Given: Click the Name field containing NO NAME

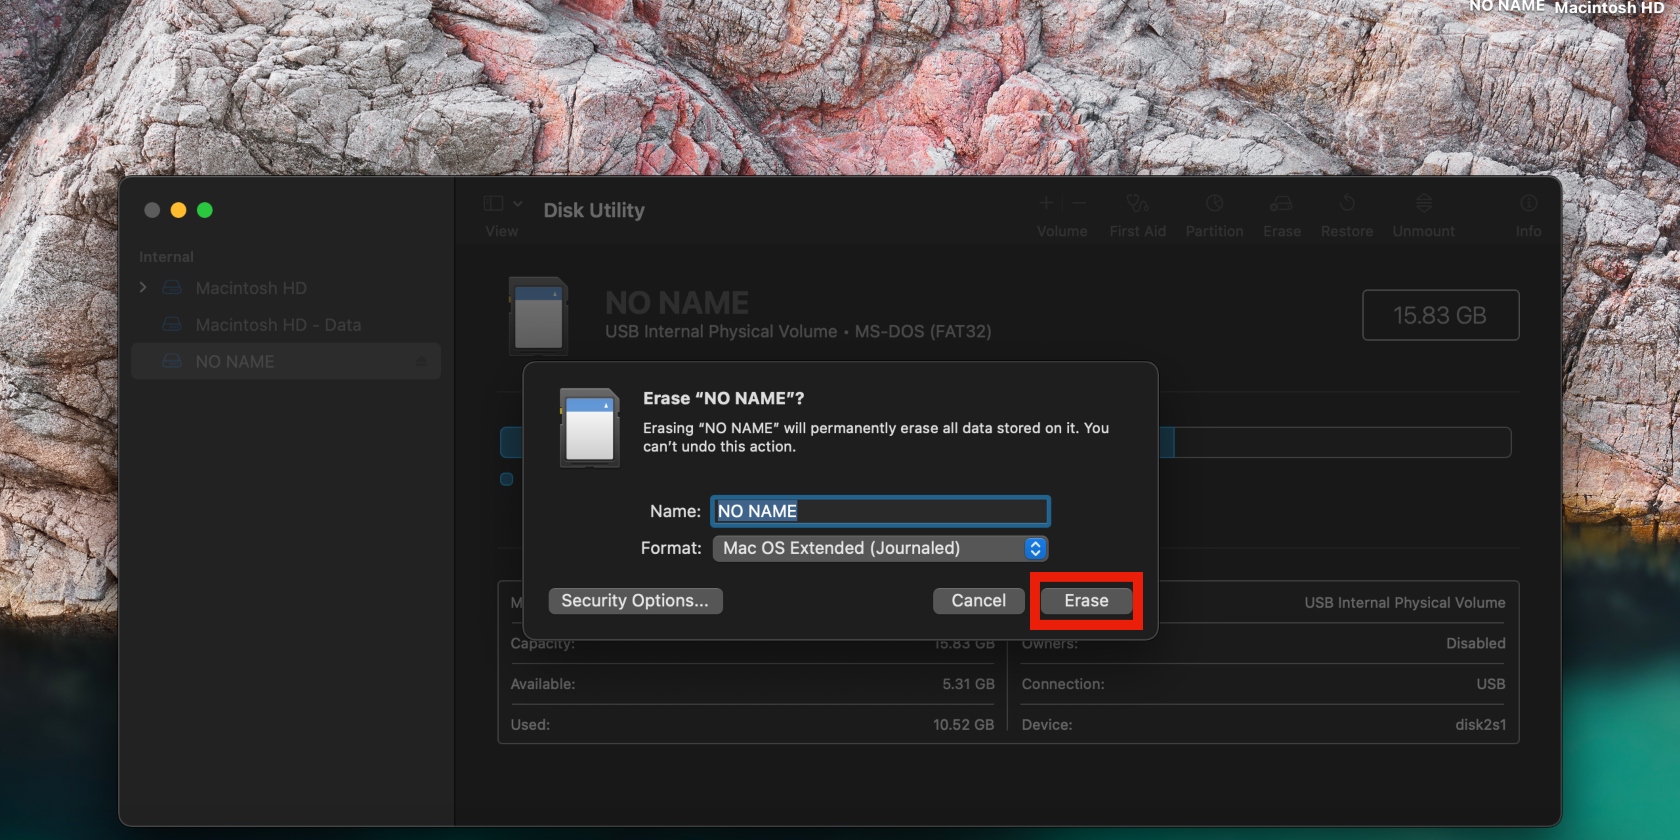Looking at the screenshot, I should click(880, 511).
